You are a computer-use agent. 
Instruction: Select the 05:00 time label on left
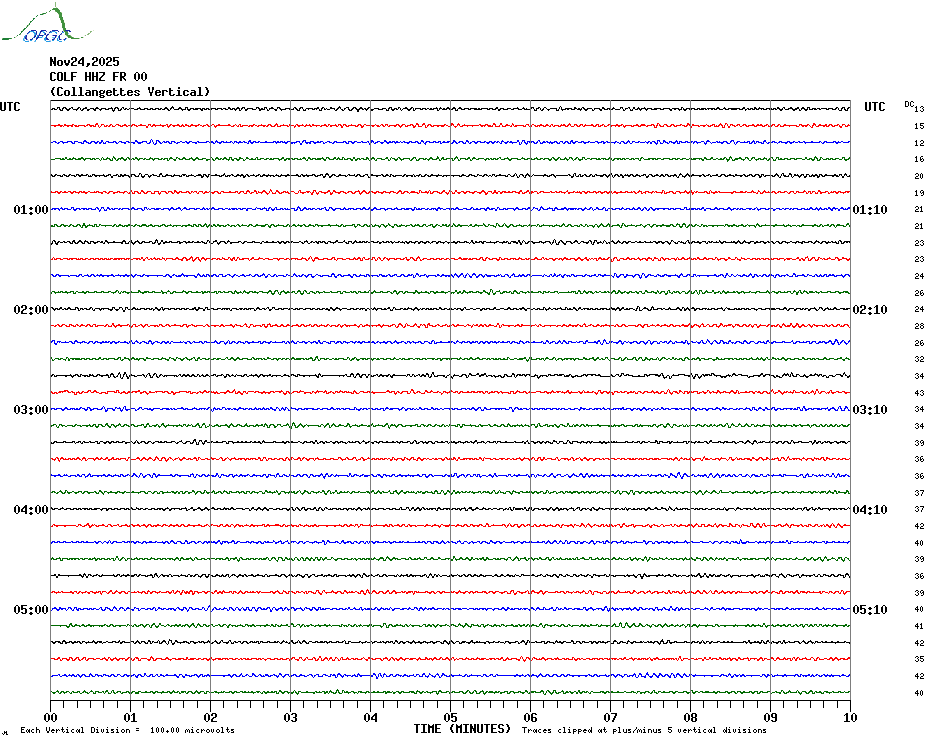click(31, 610)
